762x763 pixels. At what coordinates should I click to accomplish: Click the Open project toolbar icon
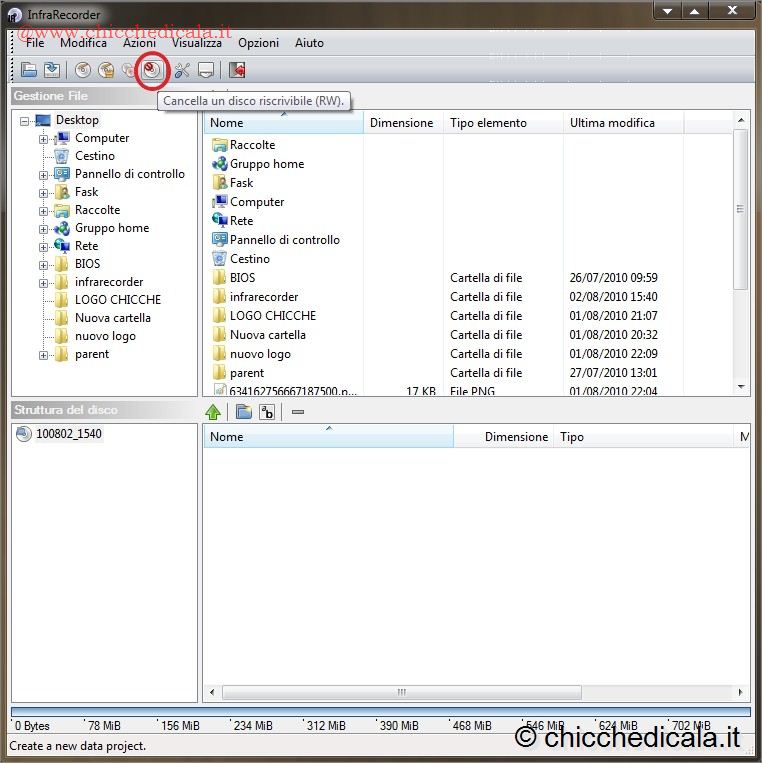click(29, 70)
